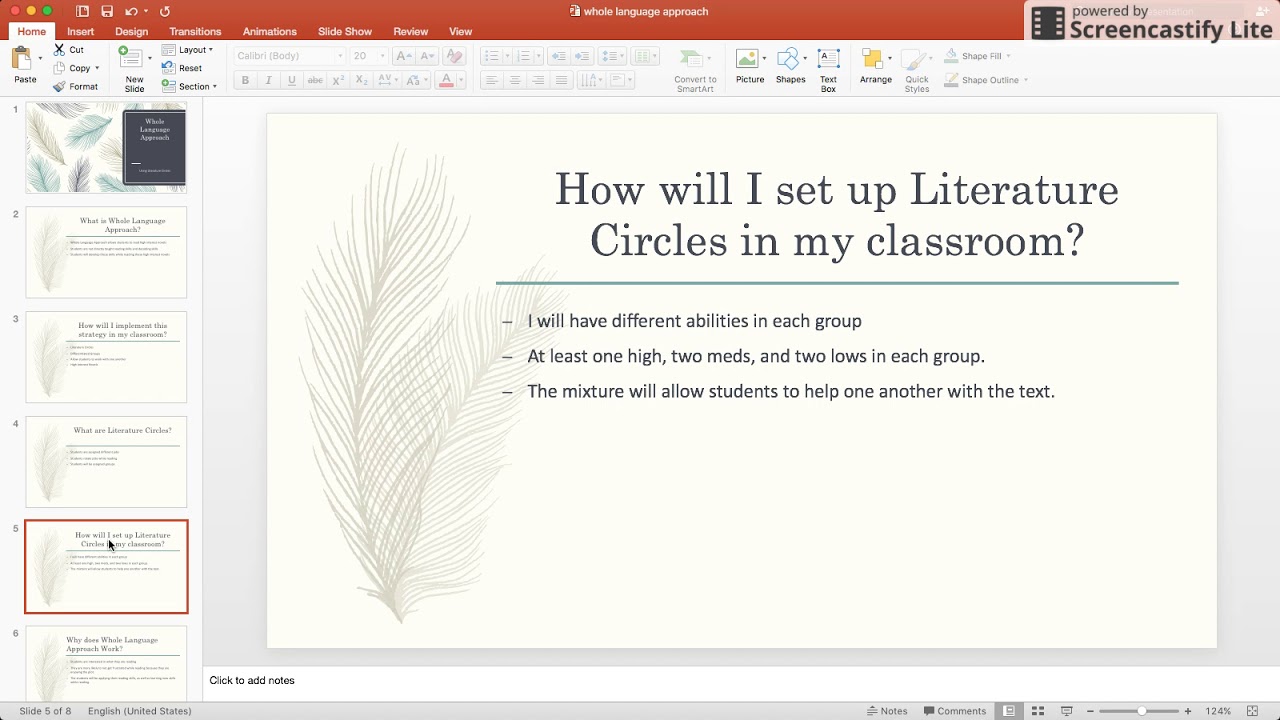Open Comments from status bar
Image resolution: width=1280 pixels, height=720 pixels.
[x=955, y=711]
